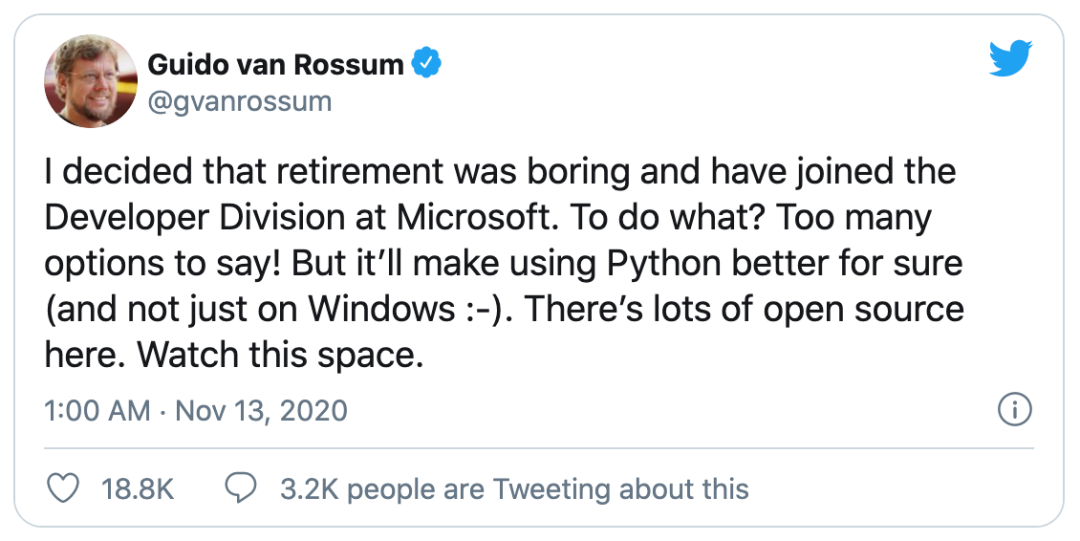Open "3.2K people are Tweeting about this"

pos(514,489)
